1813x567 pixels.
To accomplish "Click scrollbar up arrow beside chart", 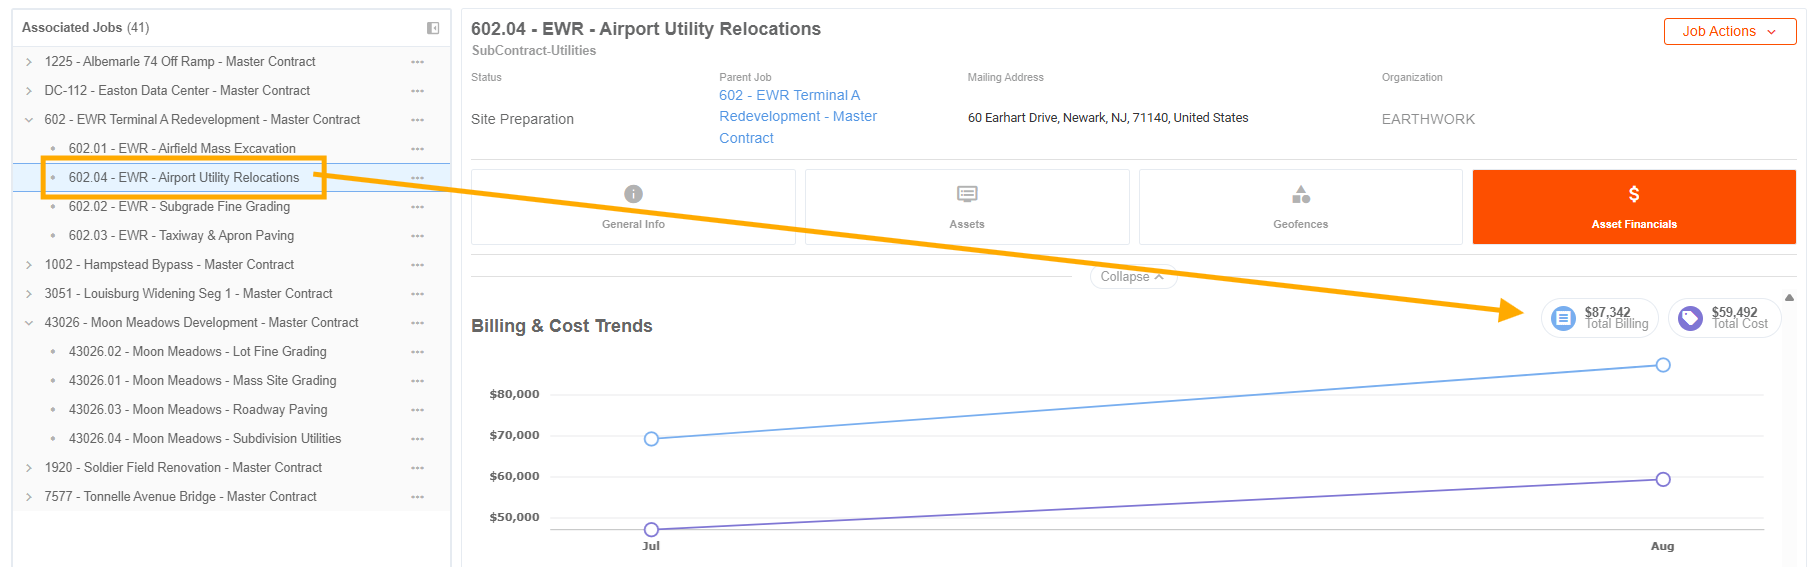I will pyautogui.click(x=1789, y=298).
